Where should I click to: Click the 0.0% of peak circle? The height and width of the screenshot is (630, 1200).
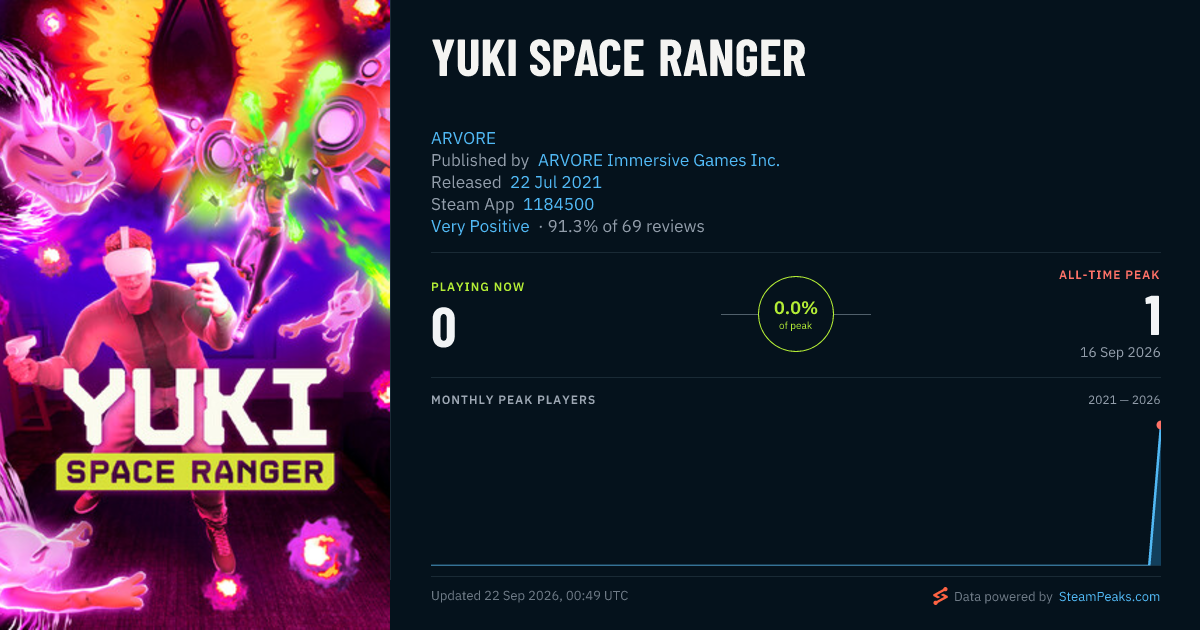pos(796,314)
